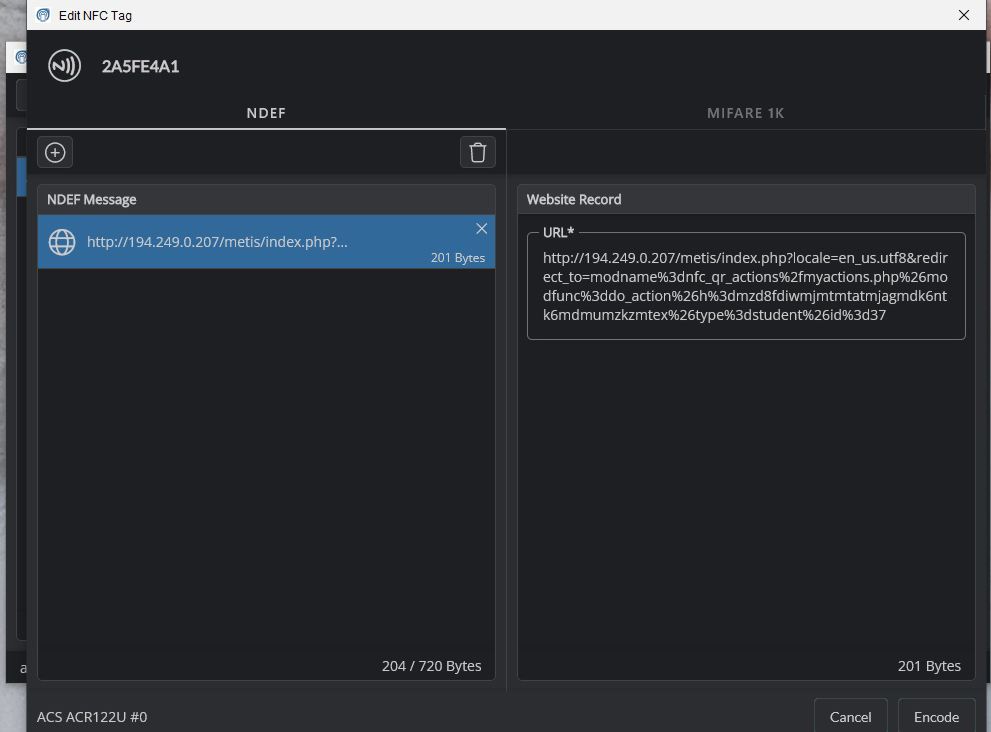Screen dimensions: 991x732
Task: Open the MIFARE 1K tab
Action: [x=745, y=113]
